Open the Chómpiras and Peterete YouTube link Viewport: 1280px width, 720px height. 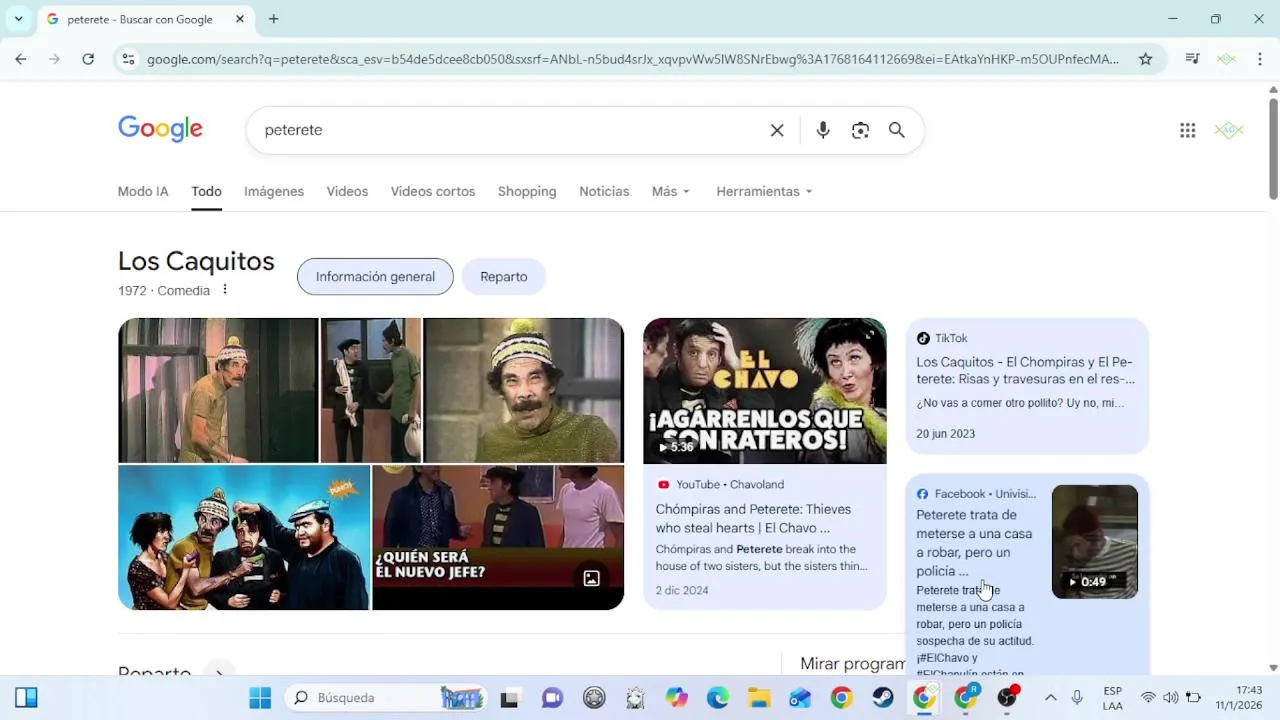coord(753,518)
